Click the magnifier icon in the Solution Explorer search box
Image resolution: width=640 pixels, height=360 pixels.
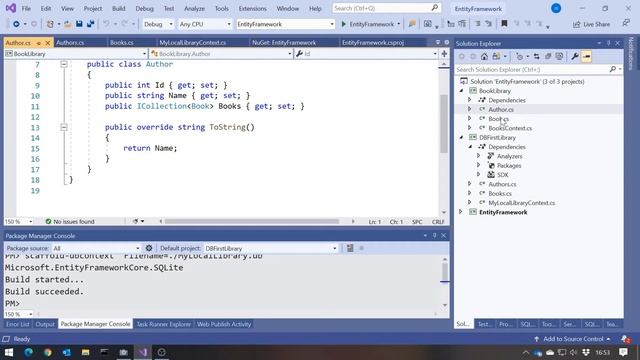click(612, 69)
